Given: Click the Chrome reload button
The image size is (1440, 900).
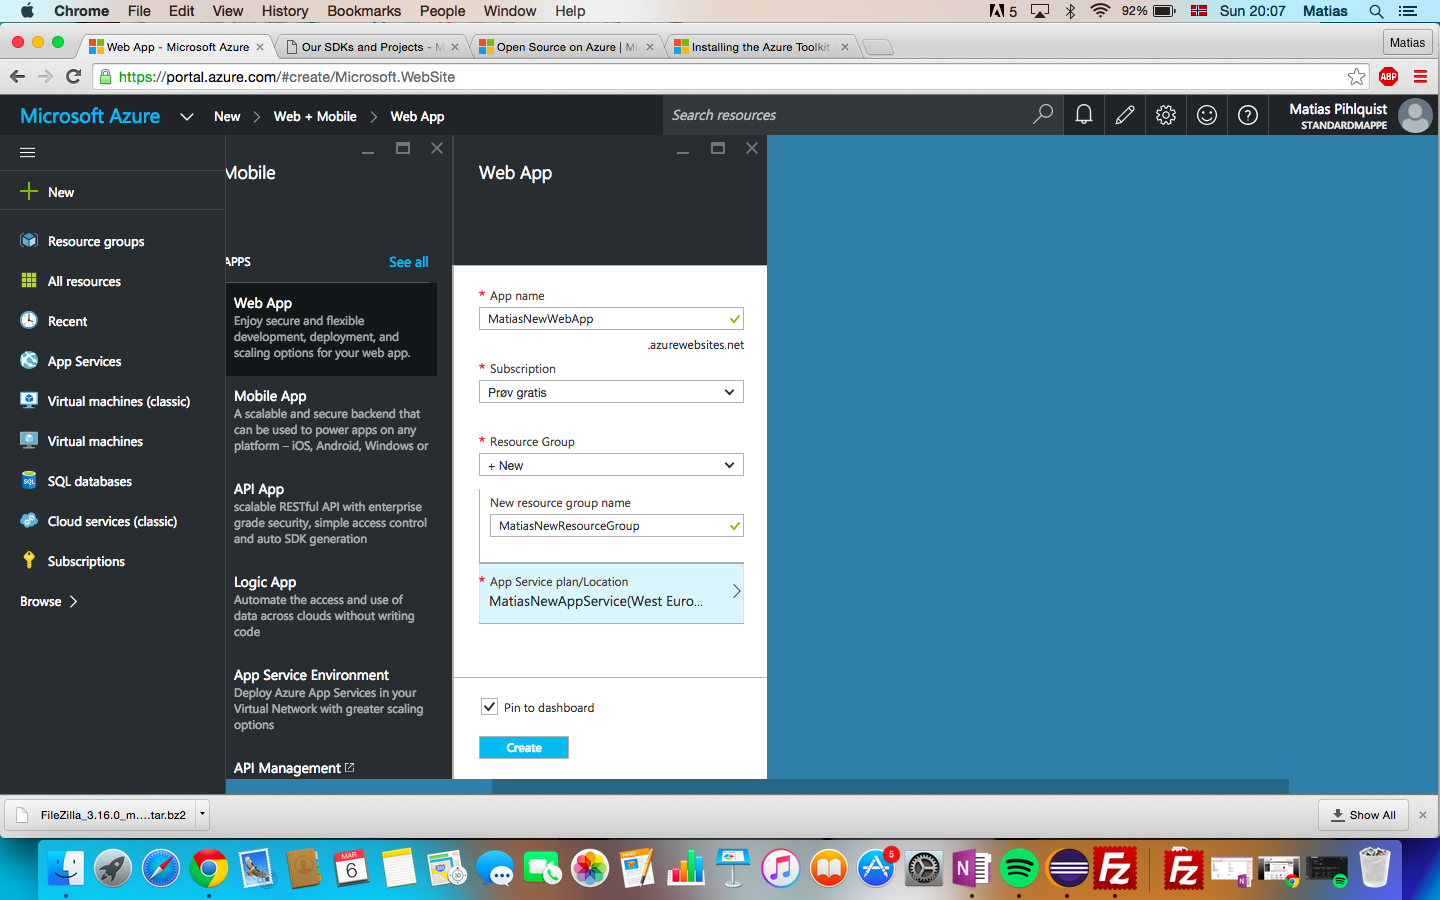Looking at the screenshot, I should tap(73, 76).
